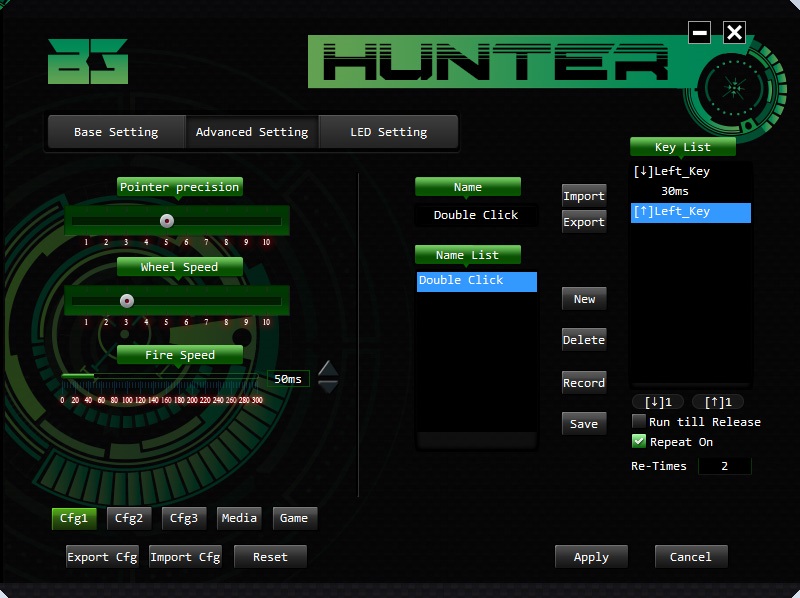Click the Fire Speed label
The height and width of the screenshot is (598, 800).
[x=180, y=355]
